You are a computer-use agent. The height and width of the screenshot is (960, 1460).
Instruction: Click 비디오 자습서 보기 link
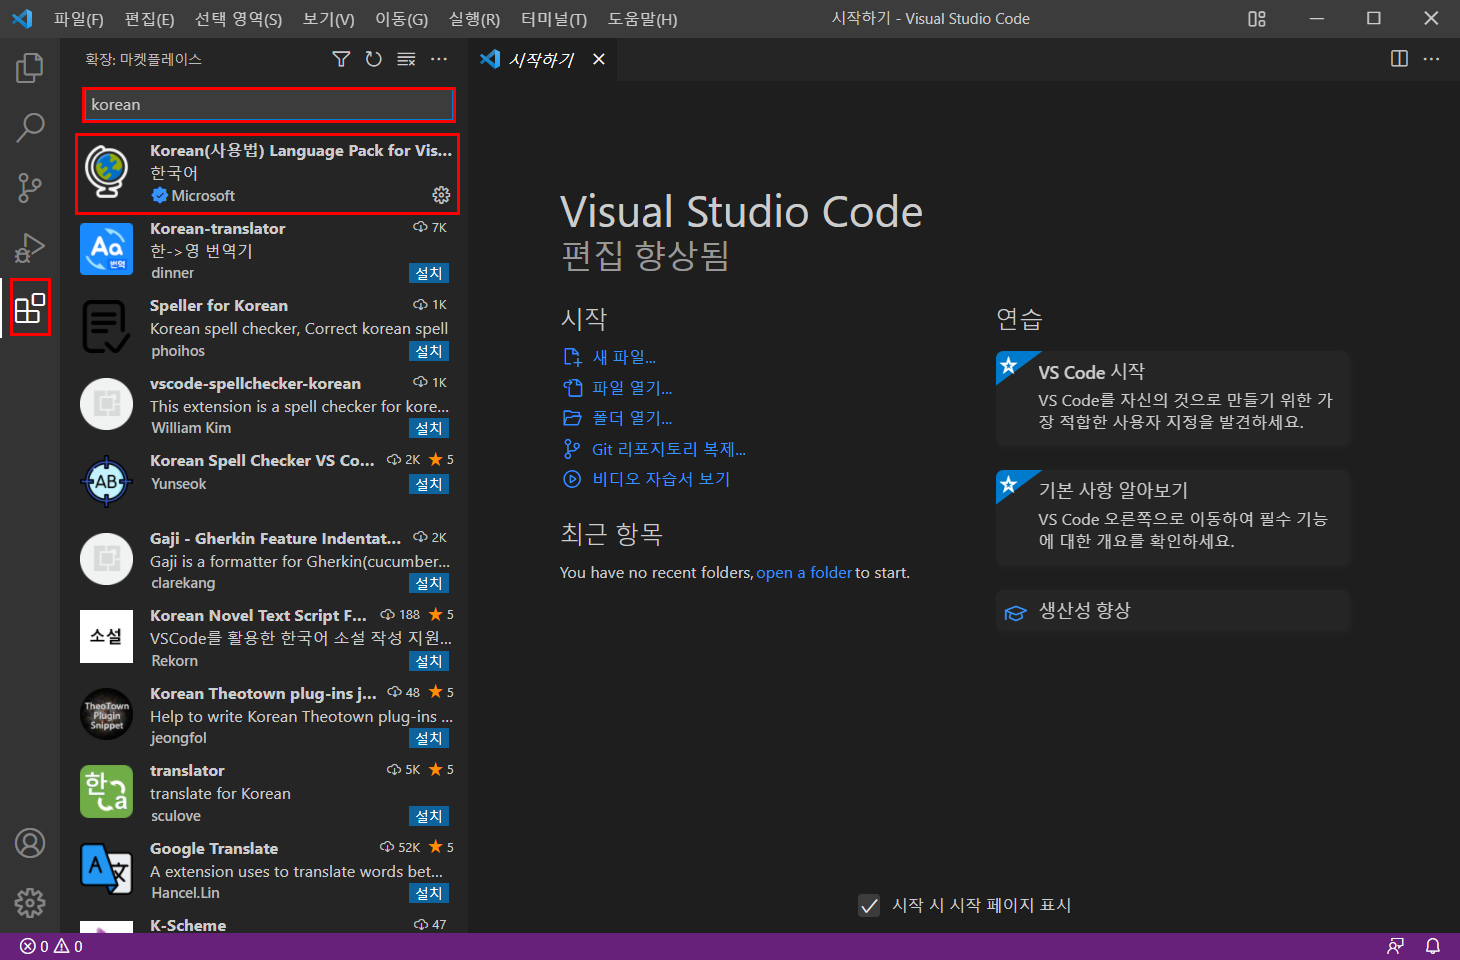[661, 479]
